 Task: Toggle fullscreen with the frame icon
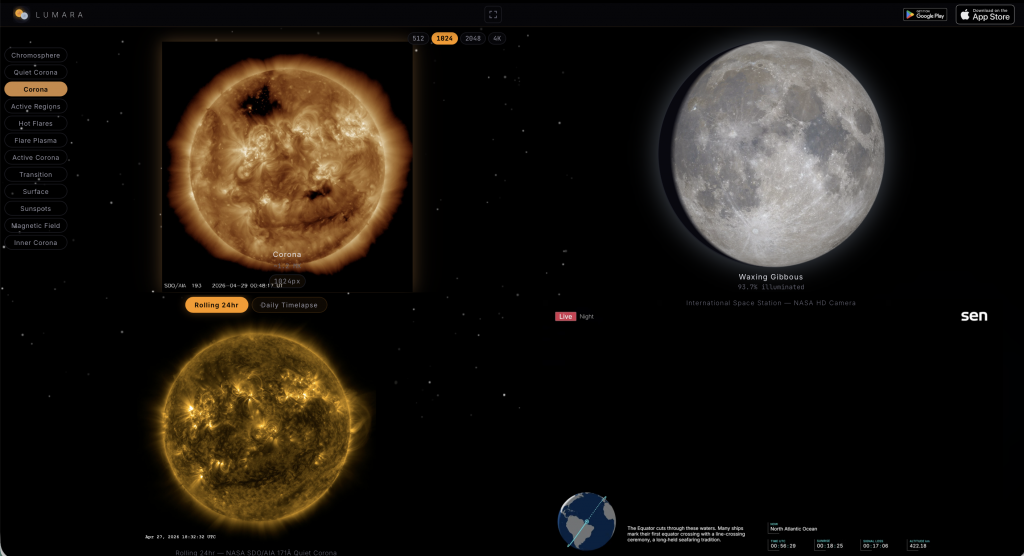[x=492, y=14]
